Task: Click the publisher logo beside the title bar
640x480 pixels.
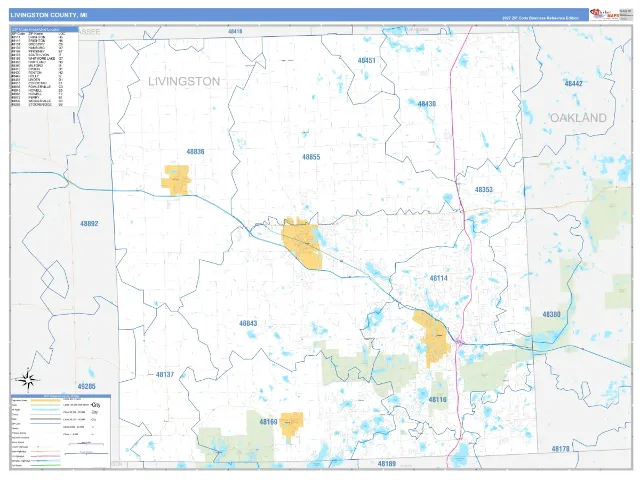Action: [605, 14]
